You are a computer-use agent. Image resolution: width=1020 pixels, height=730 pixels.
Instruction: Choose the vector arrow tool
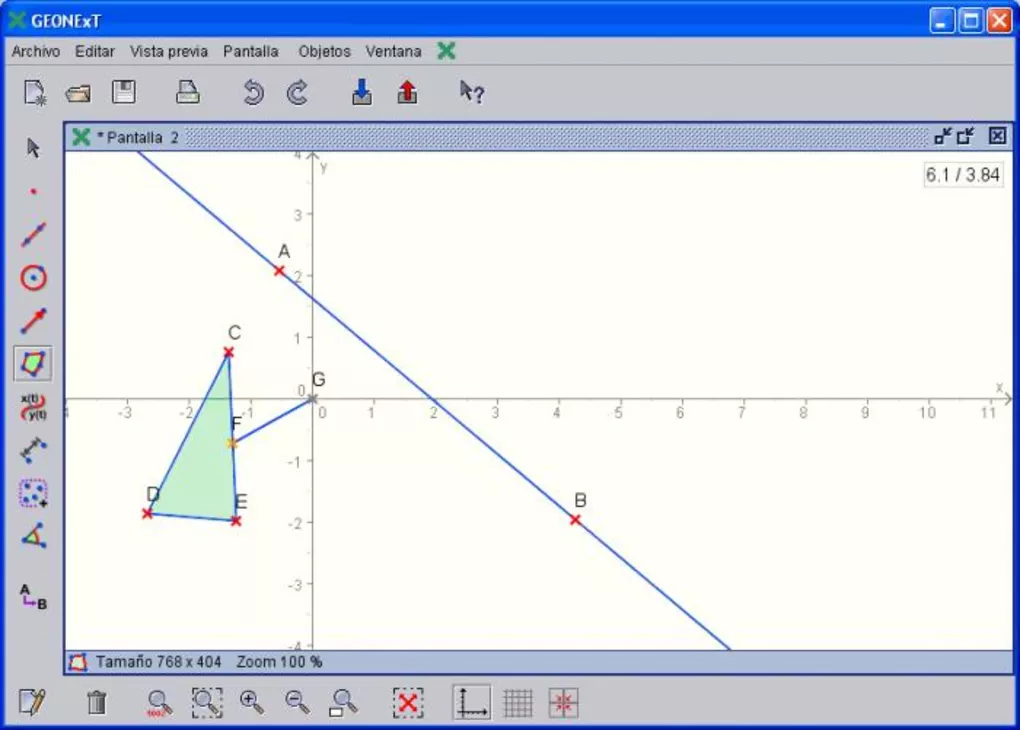click(x=34, y=321)
